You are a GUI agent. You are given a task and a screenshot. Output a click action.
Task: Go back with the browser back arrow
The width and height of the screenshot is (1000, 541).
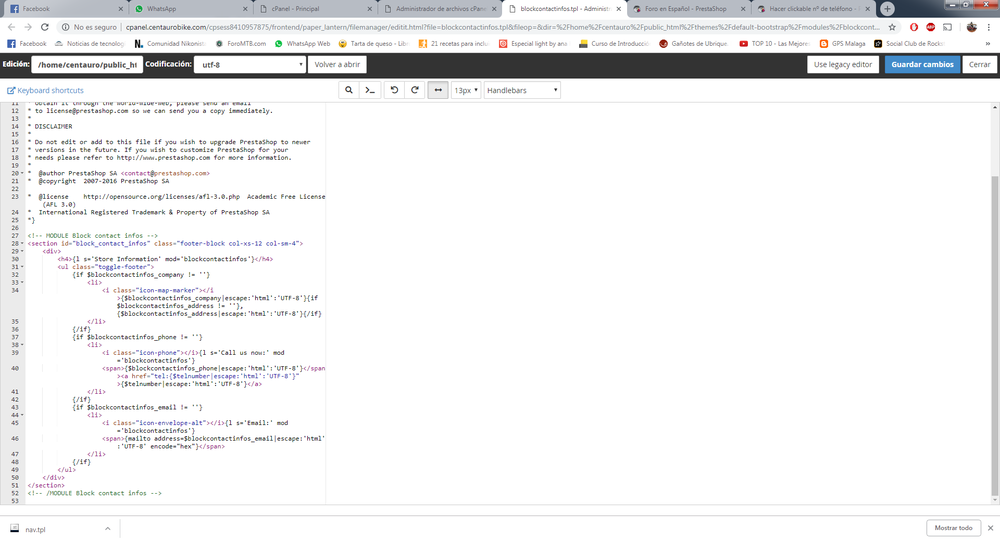pyautogui.click(x=11, y=27)
